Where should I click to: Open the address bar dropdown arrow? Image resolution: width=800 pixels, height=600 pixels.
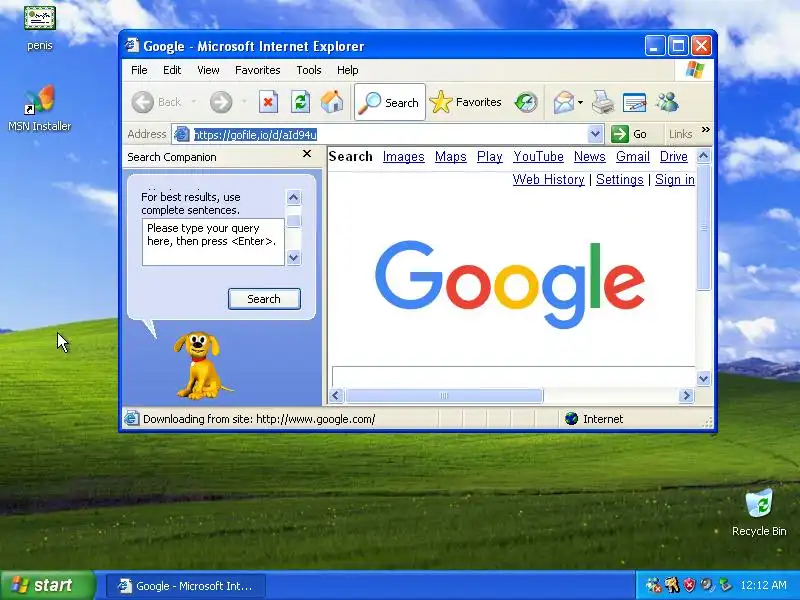point(595,134)
